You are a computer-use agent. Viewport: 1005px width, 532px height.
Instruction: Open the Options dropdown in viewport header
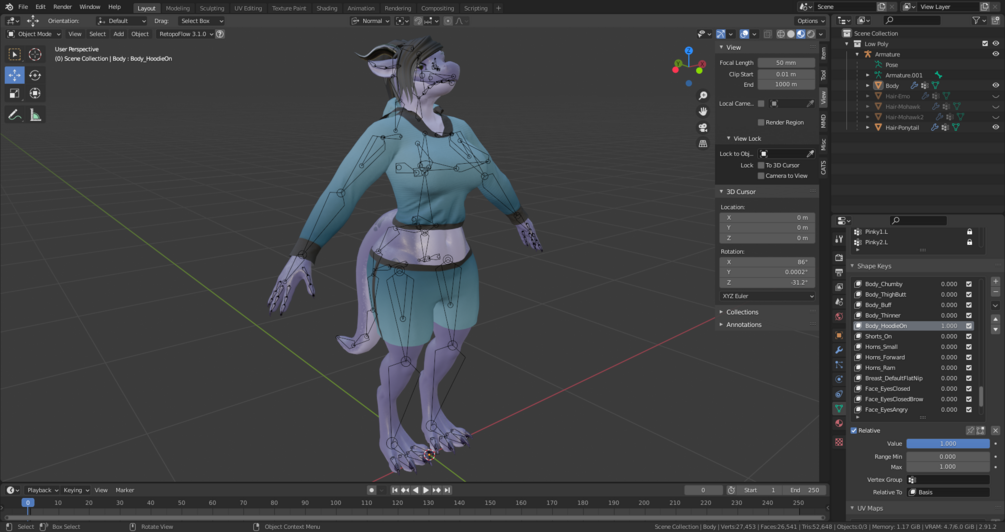[811, 21]
